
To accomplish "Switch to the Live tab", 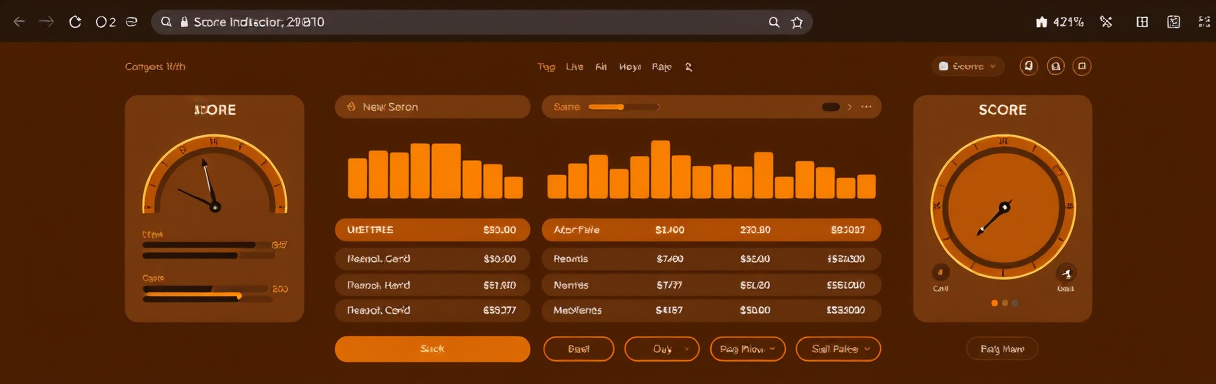I will click(x=574, y=67).
